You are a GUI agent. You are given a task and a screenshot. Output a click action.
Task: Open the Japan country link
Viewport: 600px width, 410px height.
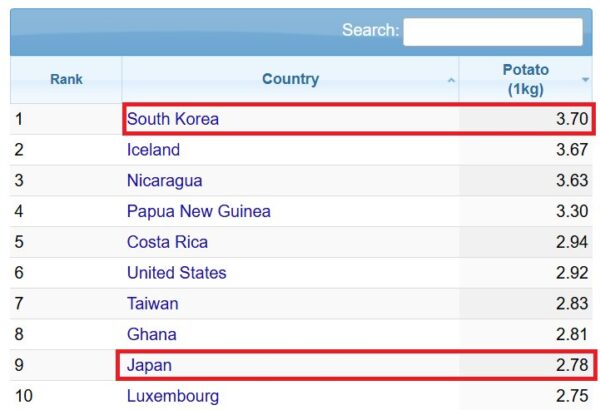149,365
